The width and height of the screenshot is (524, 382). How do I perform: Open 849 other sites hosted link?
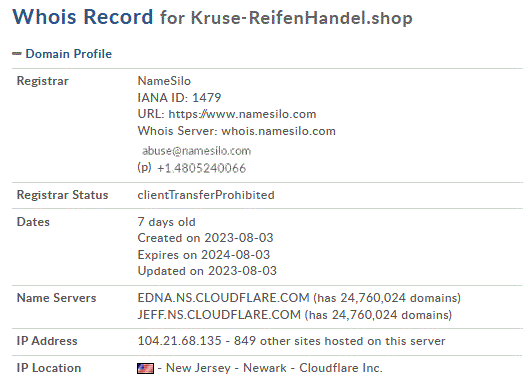click(x=340, y=341)
